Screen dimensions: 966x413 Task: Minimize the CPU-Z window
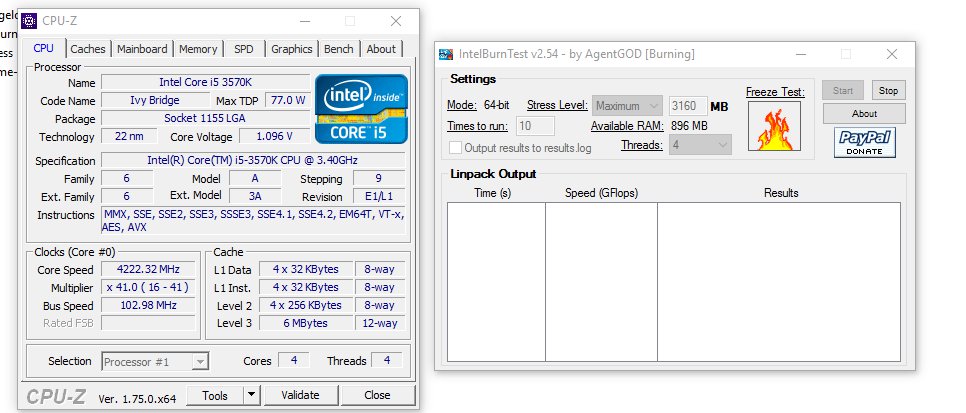[306, 21]
